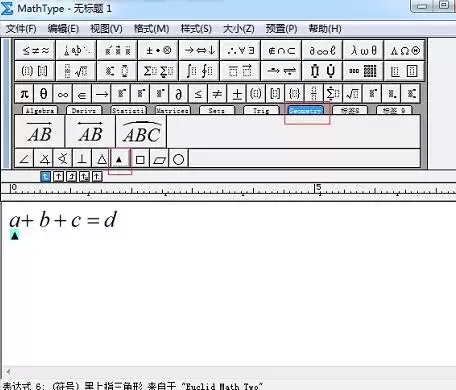Insert the pi symbol from the small bar
The height and width of the screenshot is (390, 456).
(24, 94)
